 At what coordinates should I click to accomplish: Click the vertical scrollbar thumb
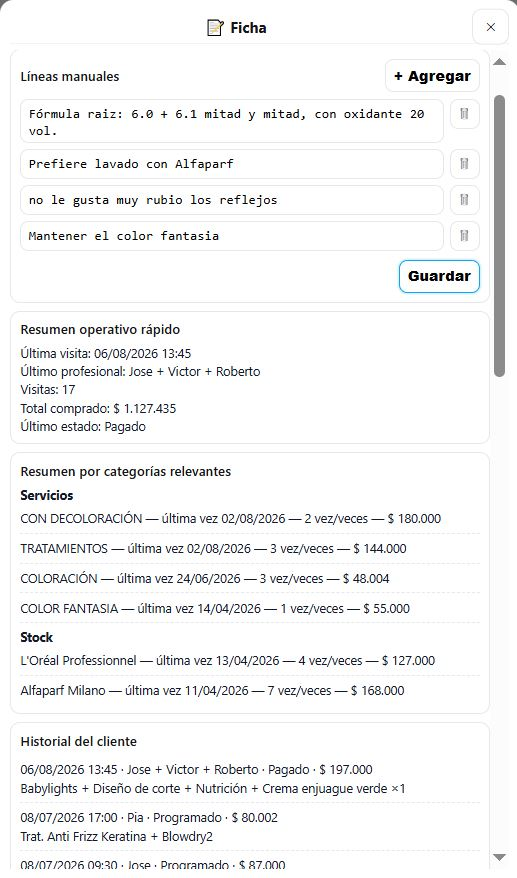[x=500, y=235]
